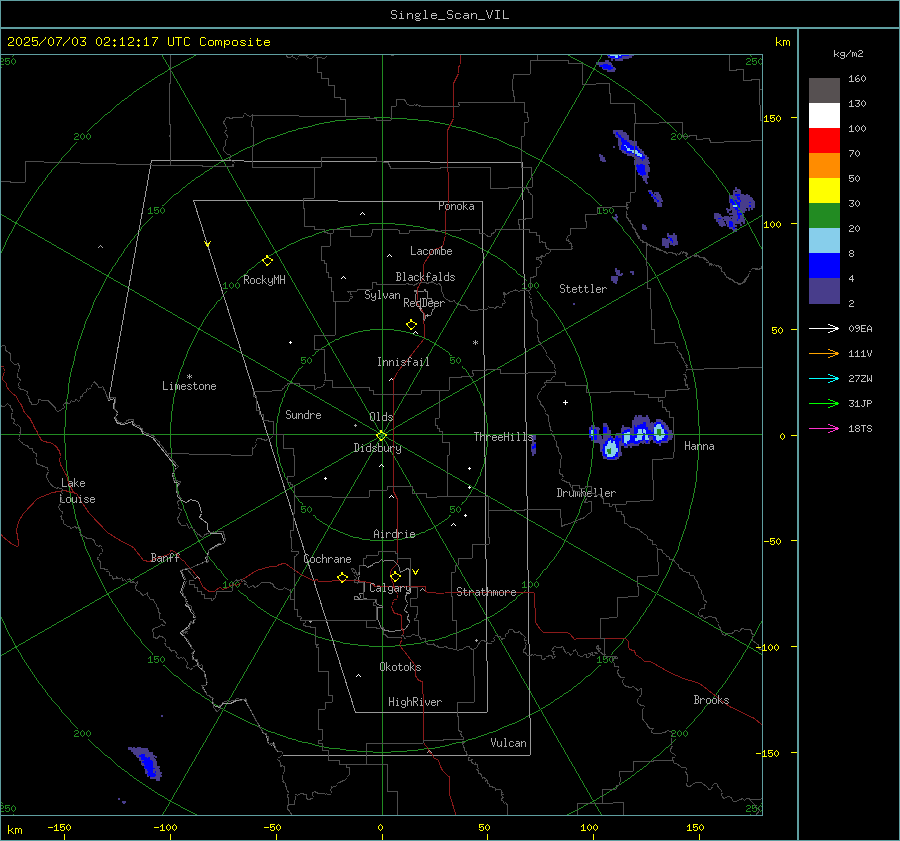The image size is (900, 841).
Task: Click the Blackfalds city label
Action: coord(425,277)
